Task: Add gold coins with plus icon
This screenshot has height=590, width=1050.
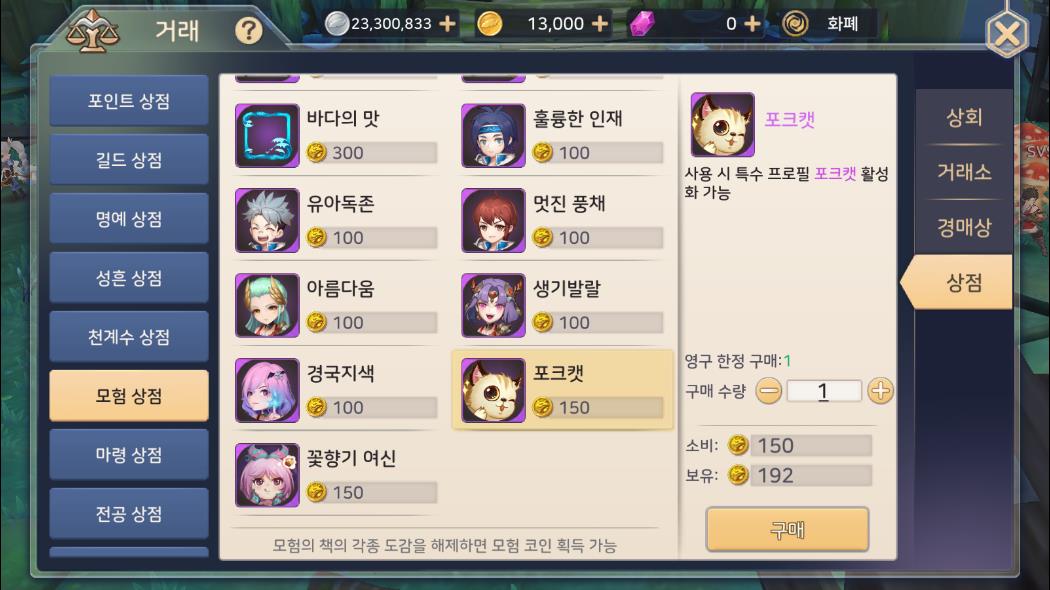Action: (600, 23)
